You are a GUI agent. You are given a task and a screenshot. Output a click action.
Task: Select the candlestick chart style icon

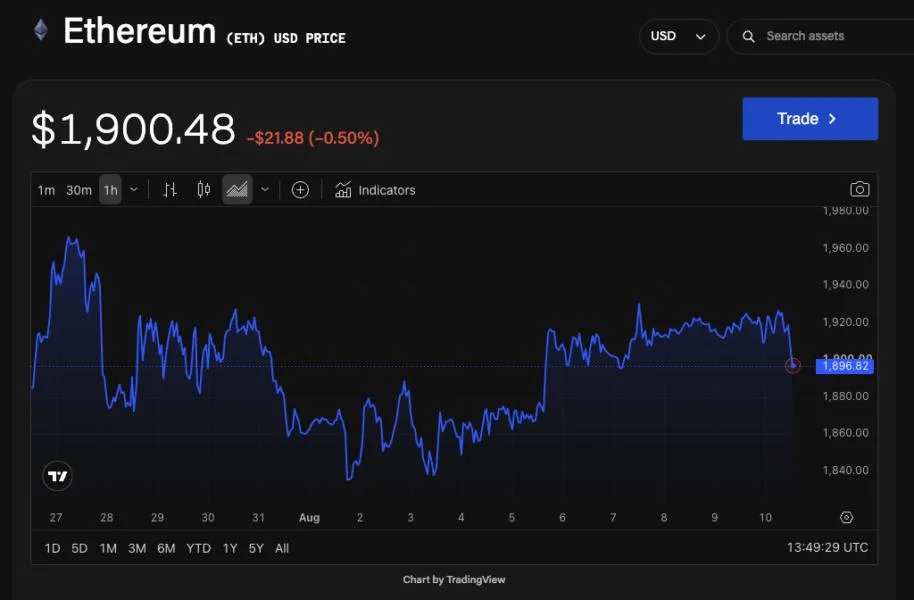coord(203,190)
